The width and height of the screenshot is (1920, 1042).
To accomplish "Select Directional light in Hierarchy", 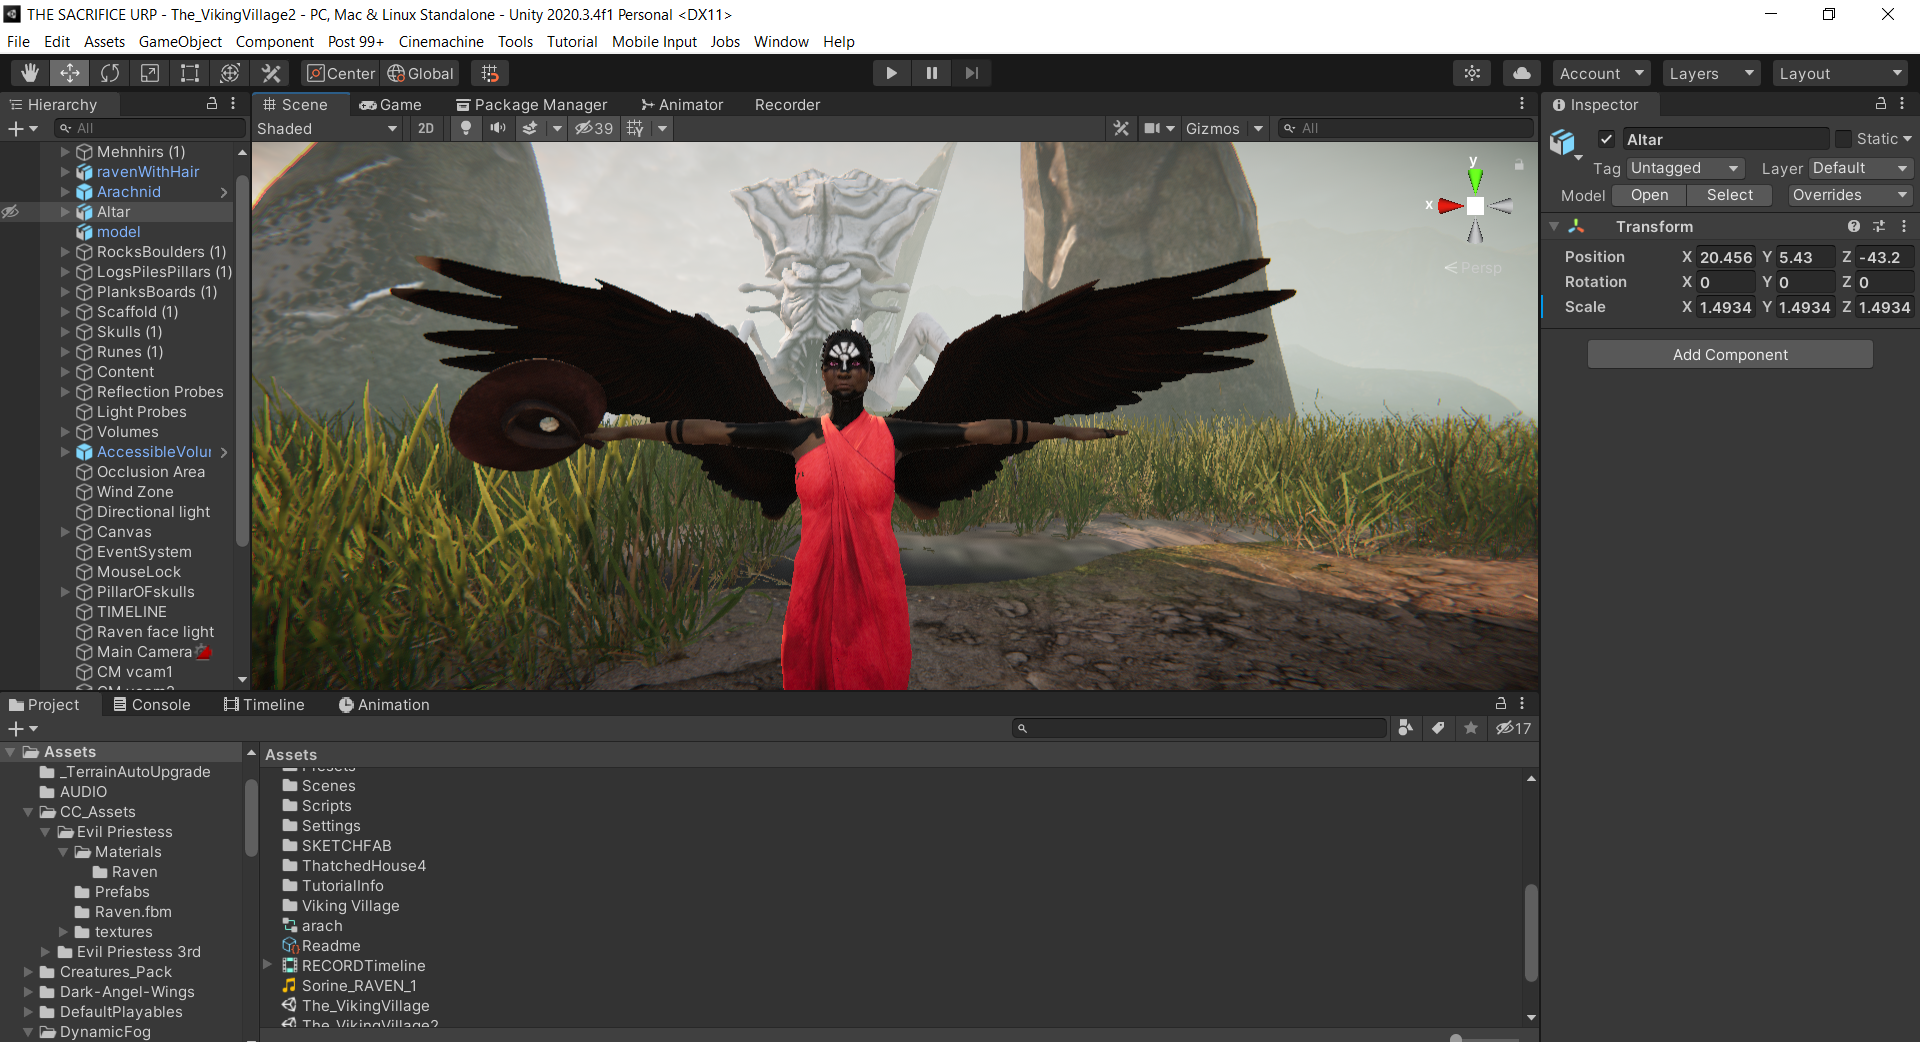I will click(x=153, y=512).
